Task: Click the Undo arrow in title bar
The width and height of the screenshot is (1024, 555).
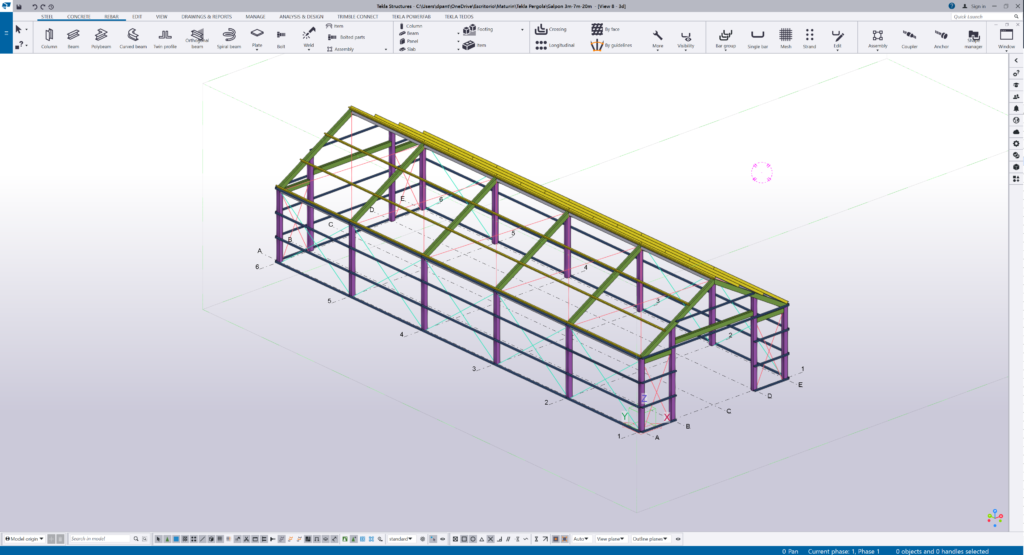Action: click(34, 6)
